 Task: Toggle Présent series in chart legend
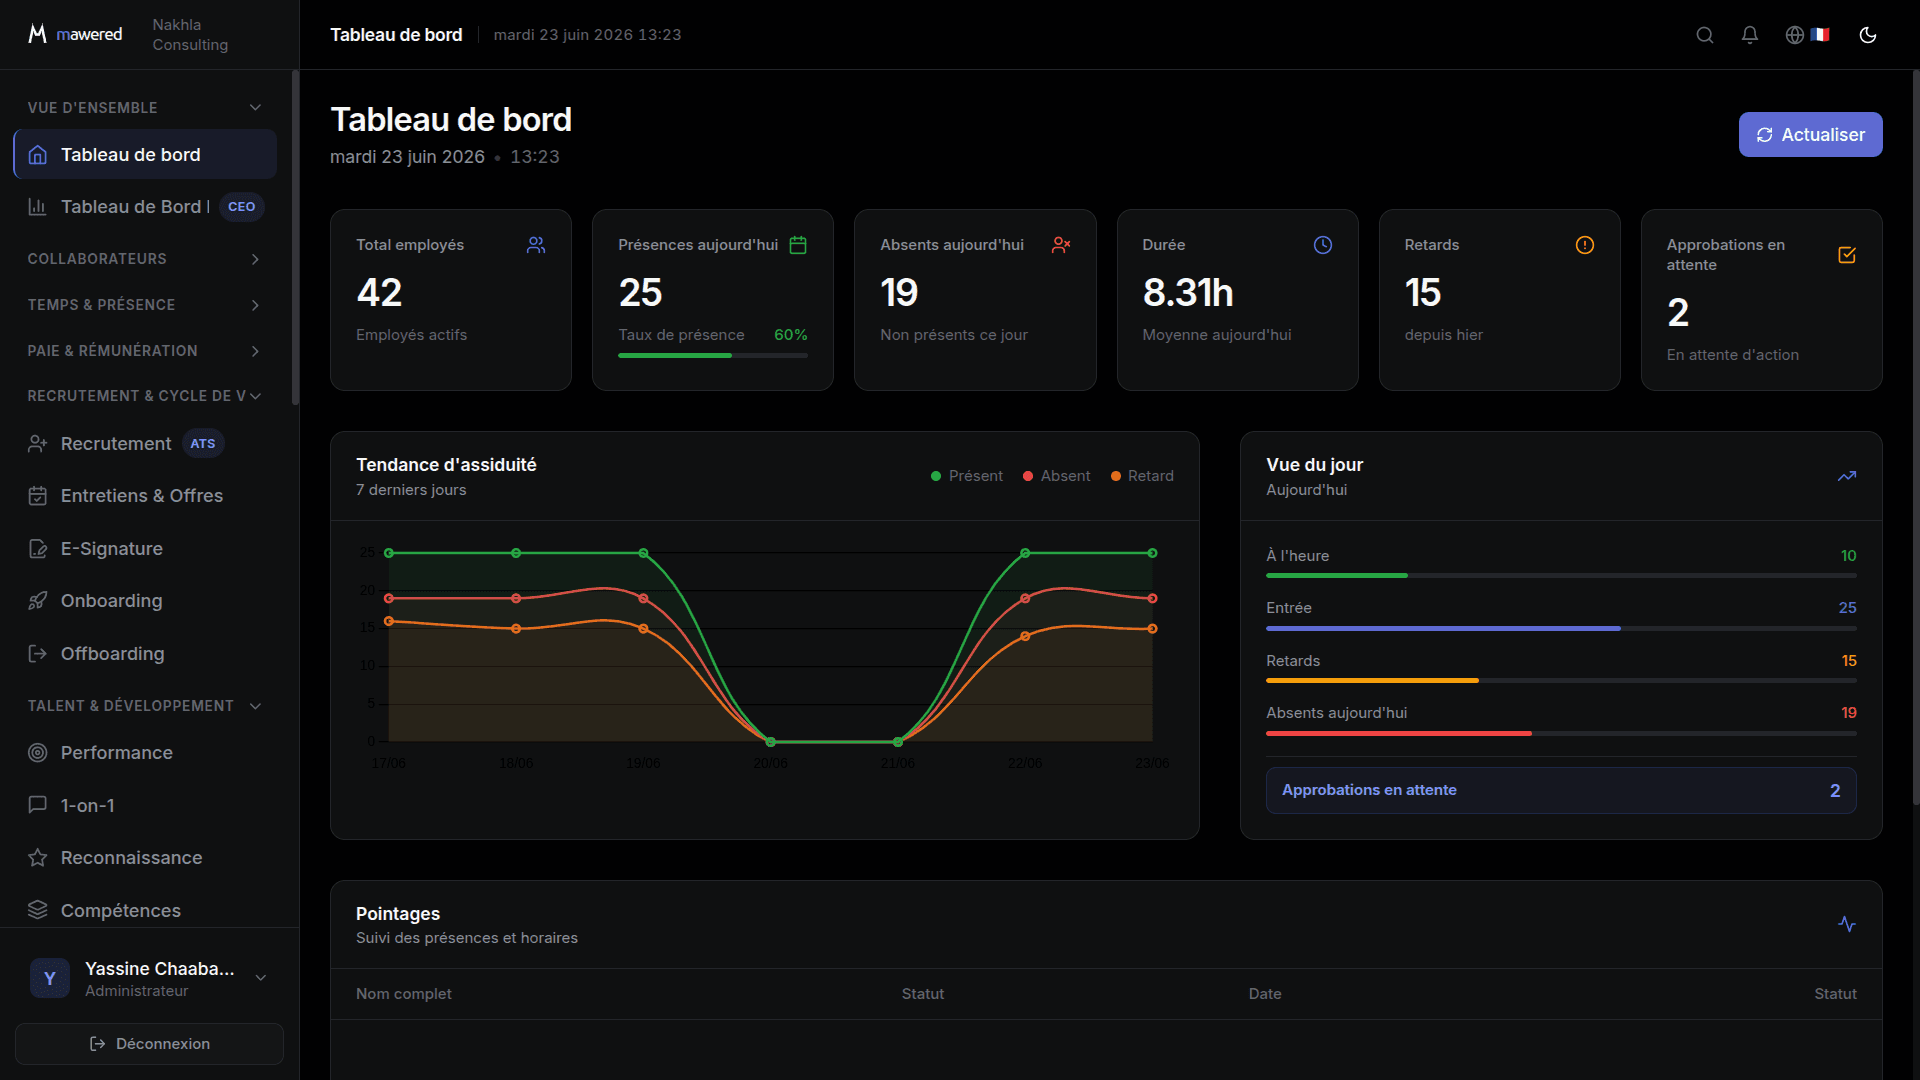(966, 476)
